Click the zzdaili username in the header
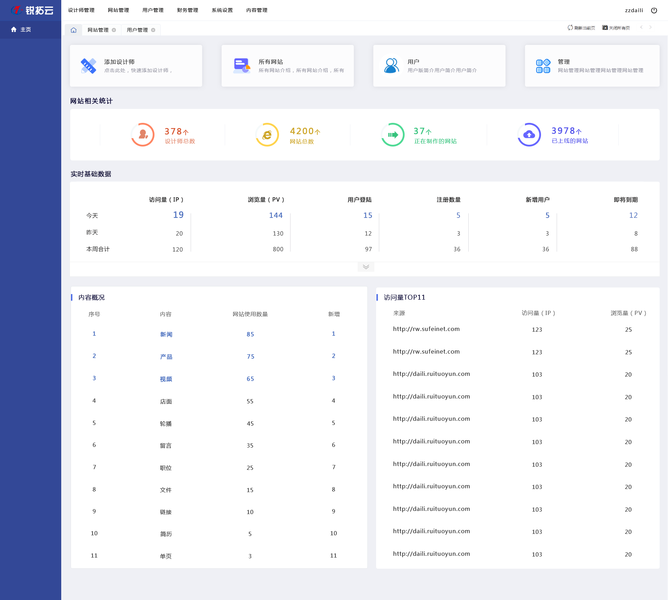 tap(634, 10)
